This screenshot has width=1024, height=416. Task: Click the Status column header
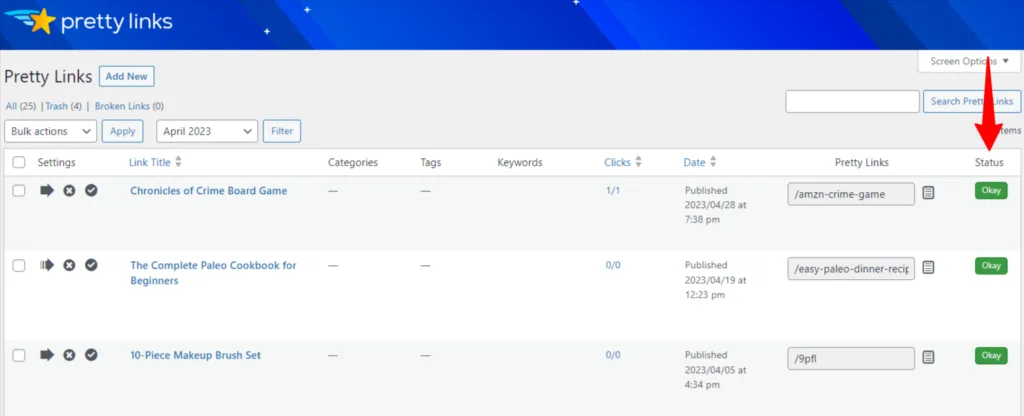point(989,163)
